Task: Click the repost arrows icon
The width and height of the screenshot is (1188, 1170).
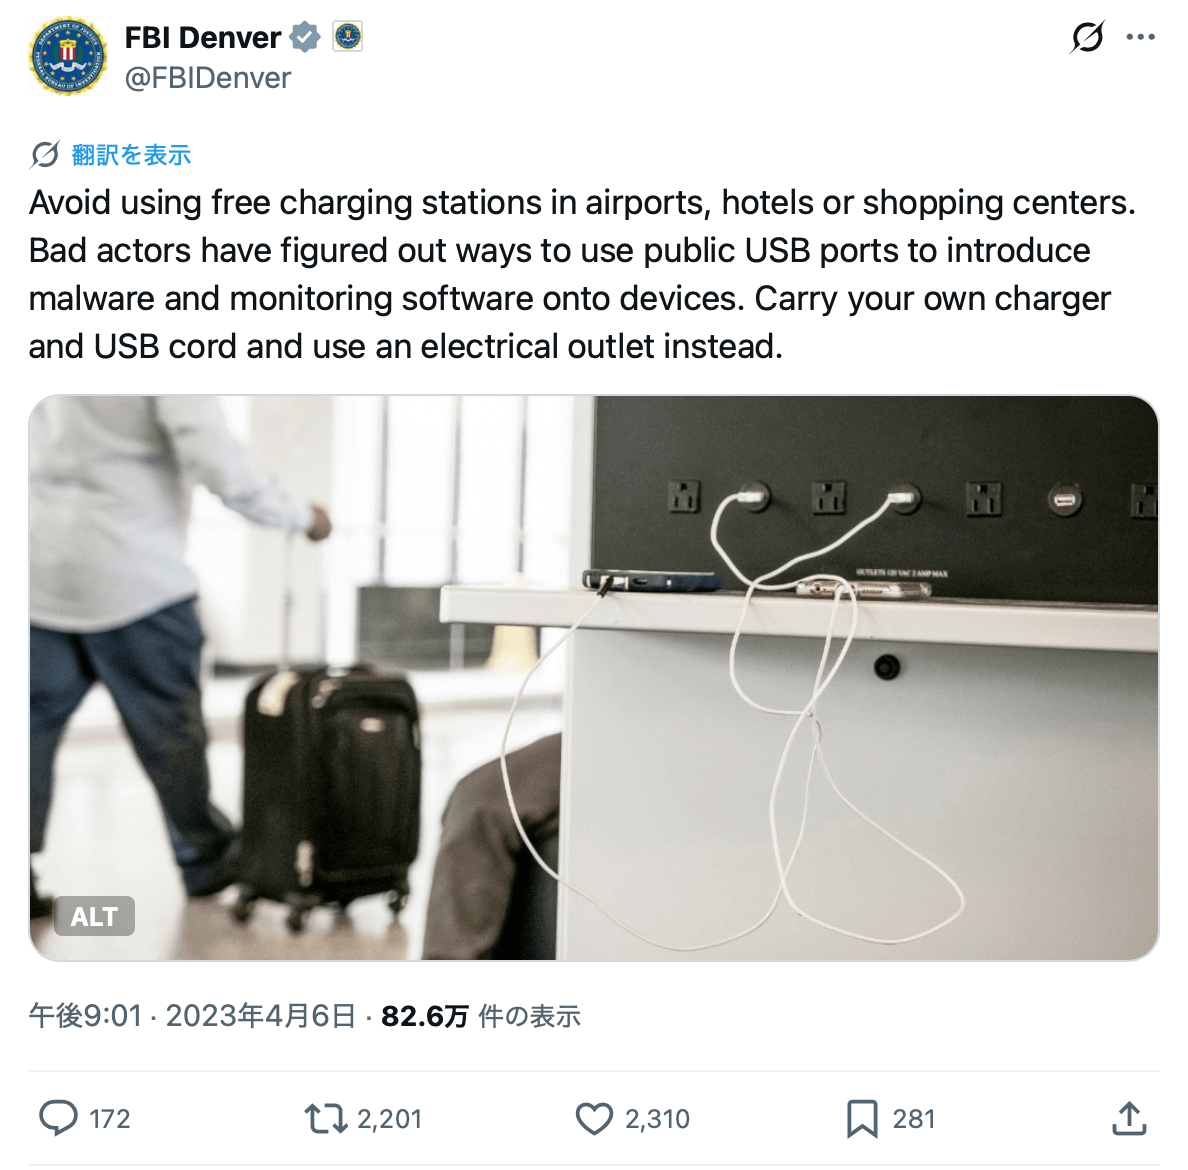Action: [326, 1118]
